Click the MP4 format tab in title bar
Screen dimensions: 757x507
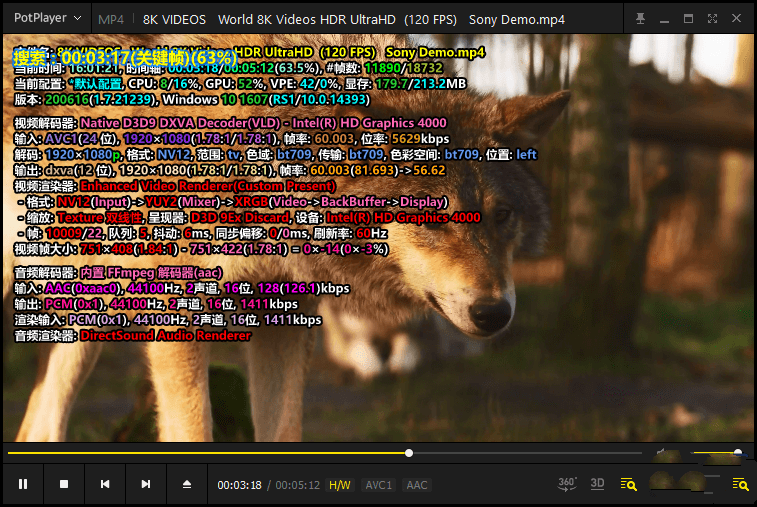point(111,19)
